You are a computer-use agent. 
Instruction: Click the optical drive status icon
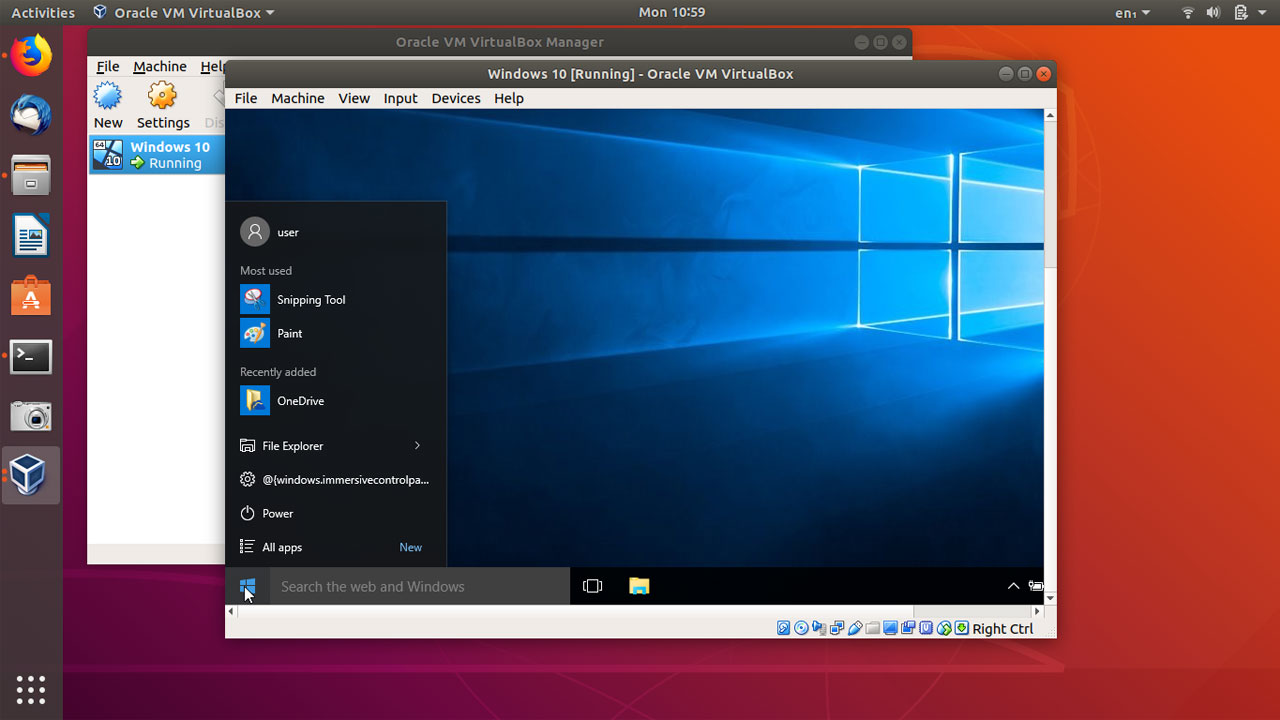click(x=801, y=627)
